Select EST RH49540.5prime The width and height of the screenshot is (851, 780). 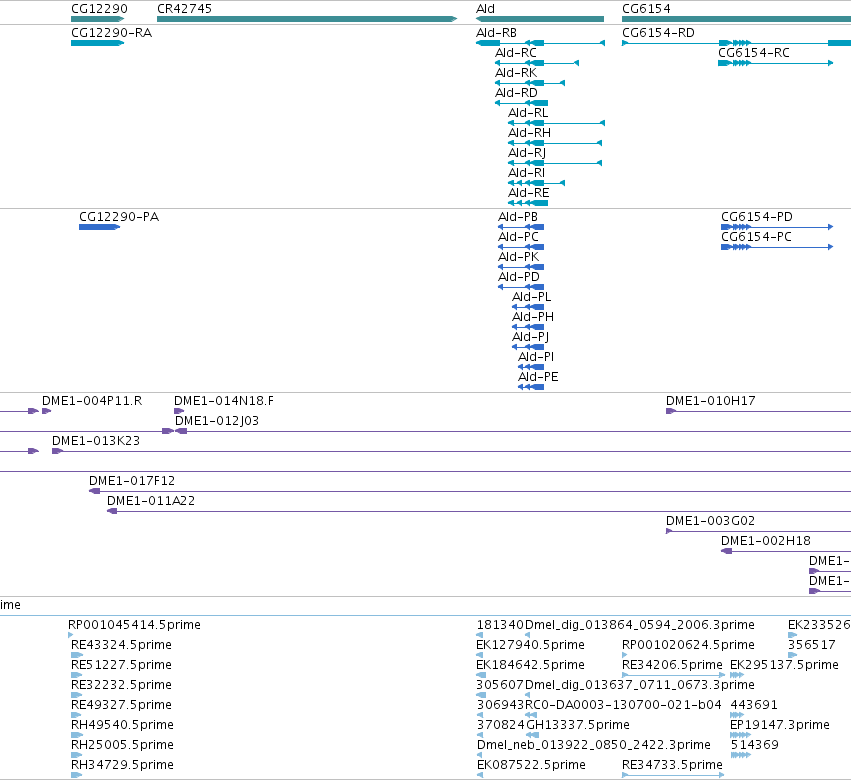click(x=77, y=735)
